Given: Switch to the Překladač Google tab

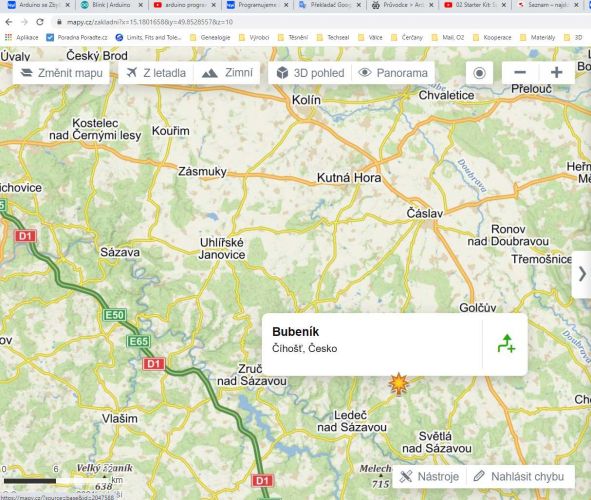Looking at the screenshot, I should 330,5.
